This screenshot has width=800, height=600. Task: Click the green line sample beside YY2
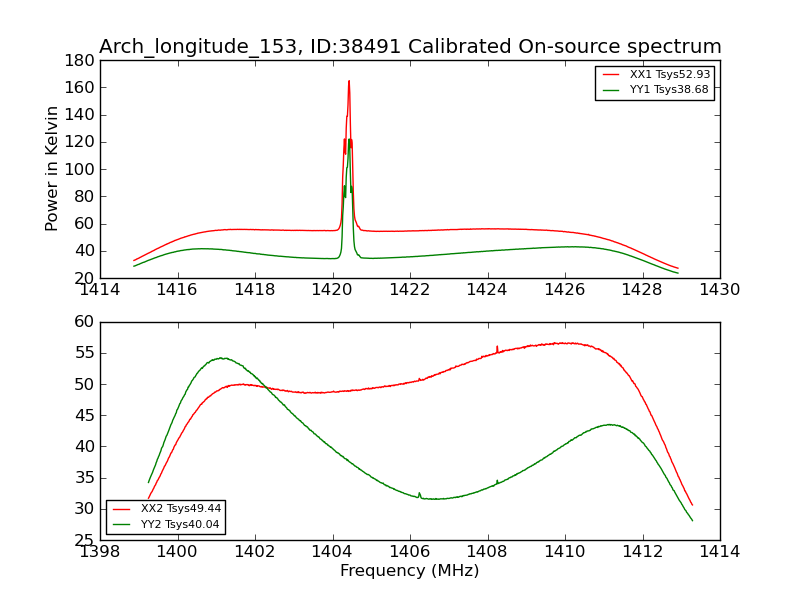pyautogui.click(x=122, y=524)
